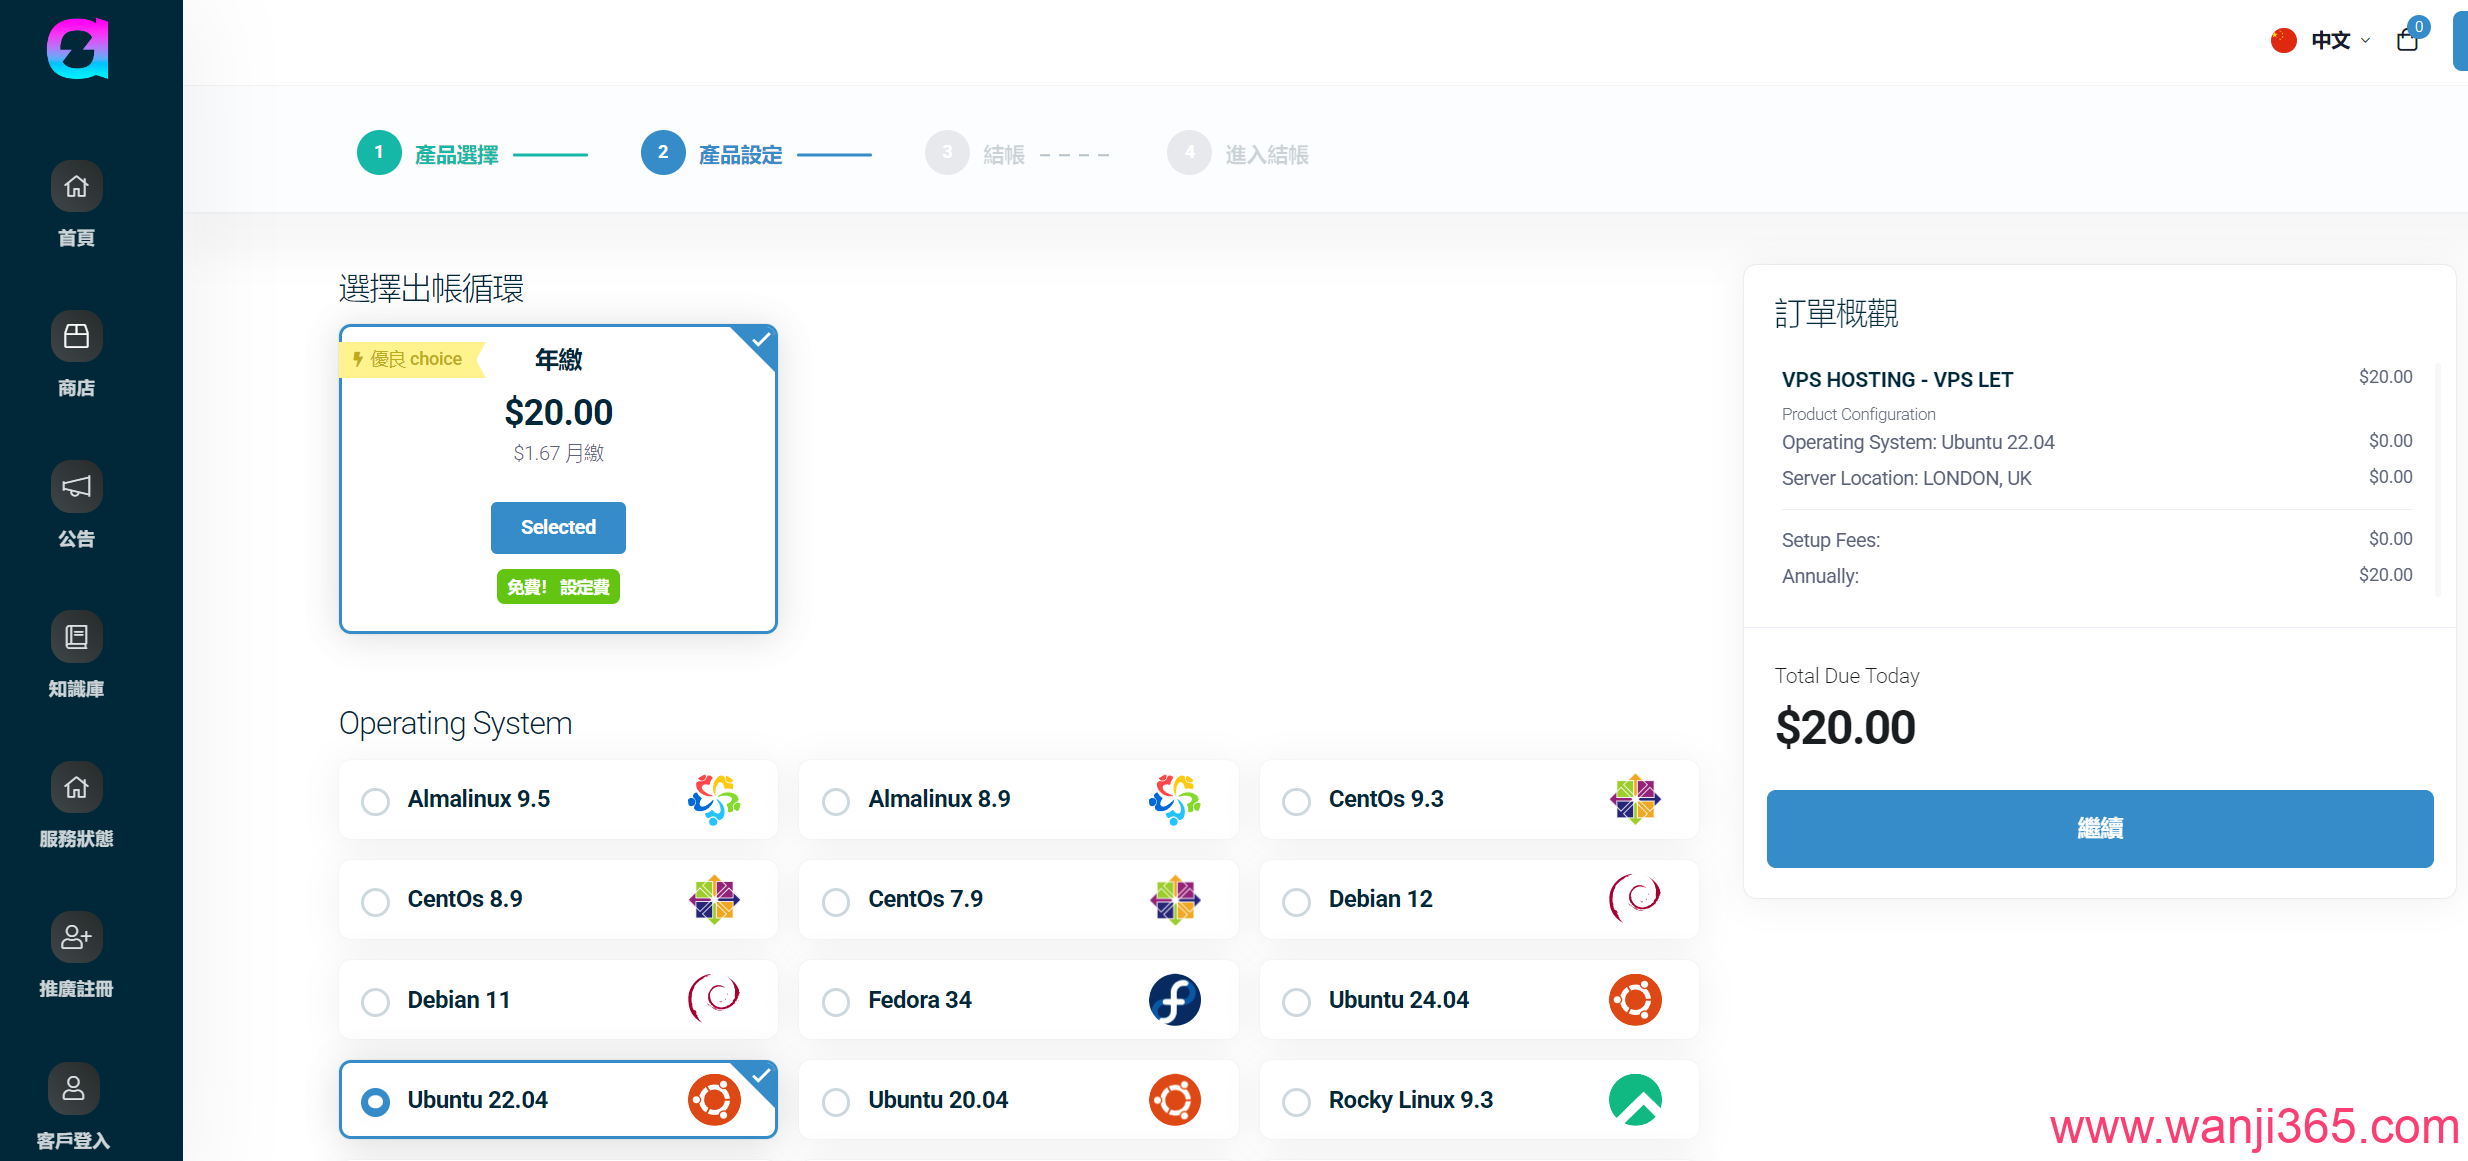Click the Debian 11 swirl logo
2468x1161 pixels.
pos(714,999)
